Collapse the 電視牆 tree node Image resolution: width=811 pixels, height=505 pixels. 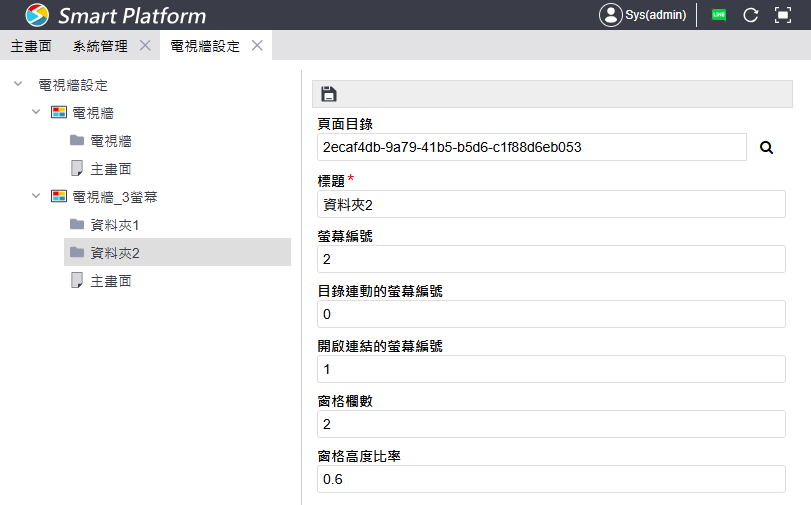pyautogui.click(x=37, y=113)
